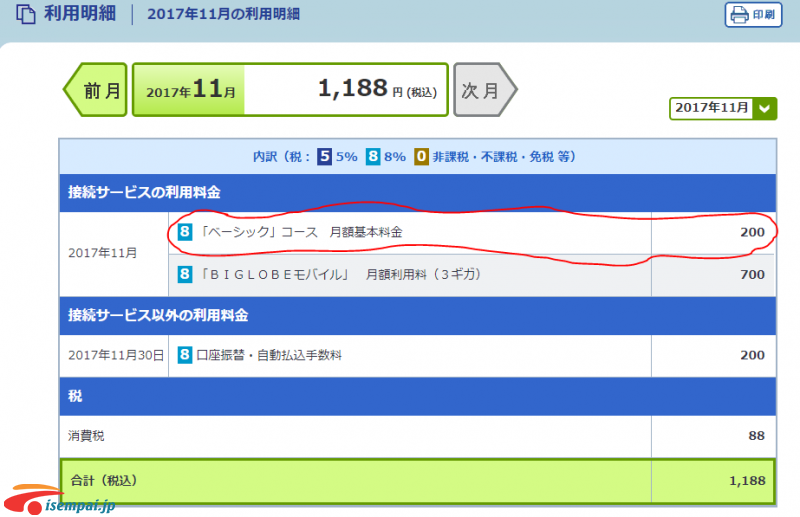Click the printer icon in print button

point(739,14)
